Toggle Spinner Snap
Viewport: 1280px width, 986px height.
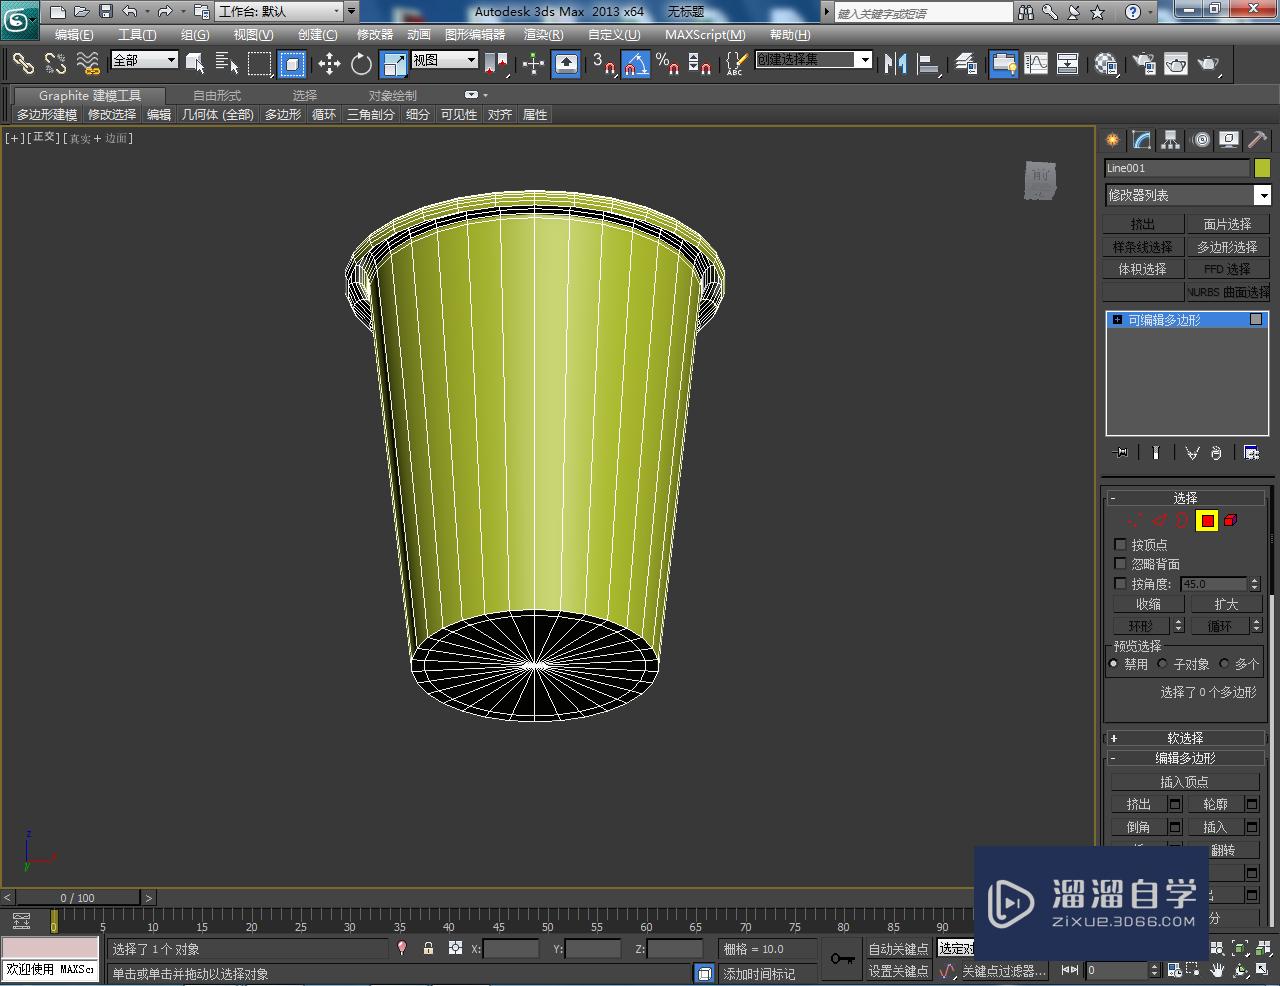pos(700,64)
